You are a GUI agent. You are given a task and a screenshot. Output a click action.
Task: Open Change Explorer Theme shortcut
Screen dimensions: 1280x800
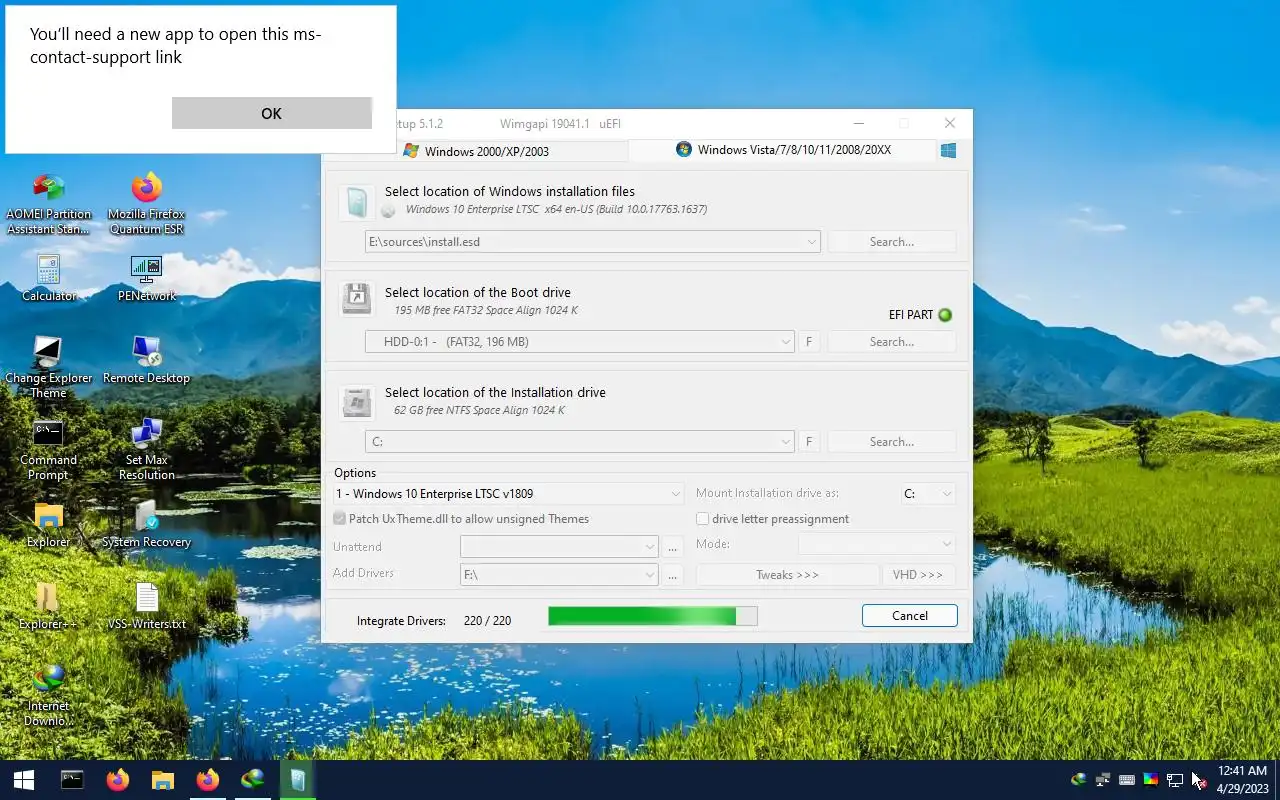[48, 367]
